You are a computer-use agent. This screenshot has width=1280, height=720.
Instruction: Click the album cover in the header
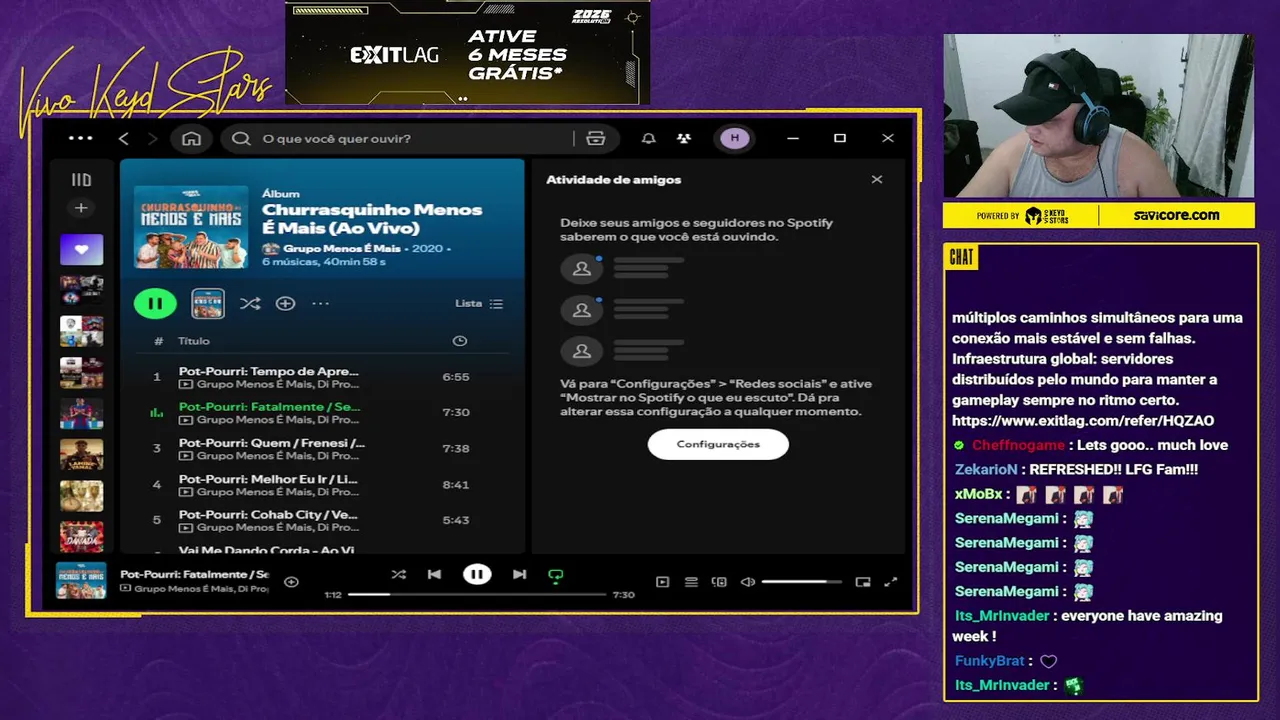click(191, 227)
